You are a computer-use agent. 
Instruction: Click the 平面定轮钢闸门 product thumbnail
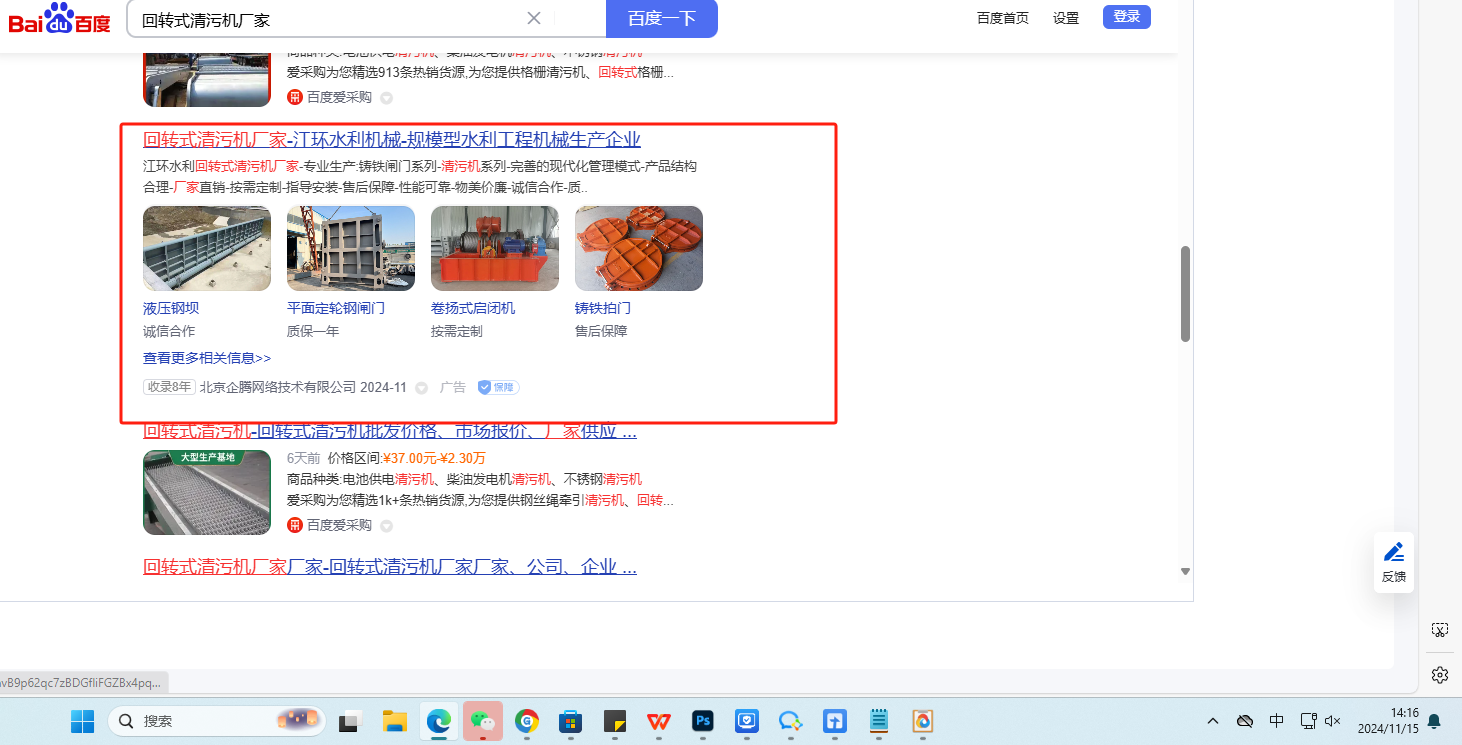(351, 248)
